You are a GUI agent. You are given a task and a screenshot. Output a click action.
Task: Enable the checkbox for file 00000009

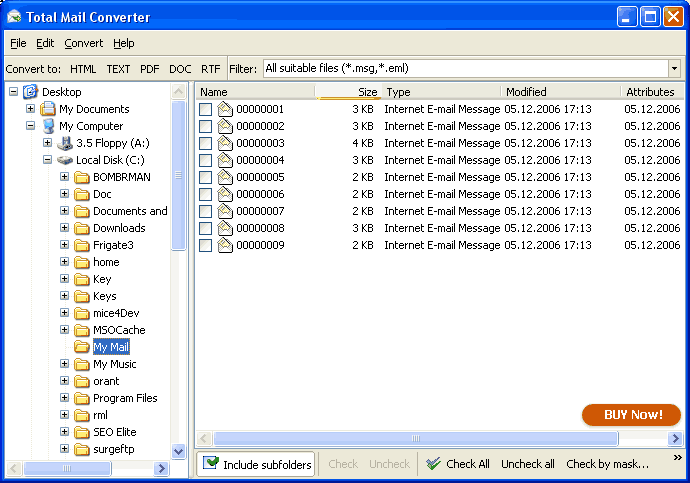pyautogui.click(x=205, y=246)
